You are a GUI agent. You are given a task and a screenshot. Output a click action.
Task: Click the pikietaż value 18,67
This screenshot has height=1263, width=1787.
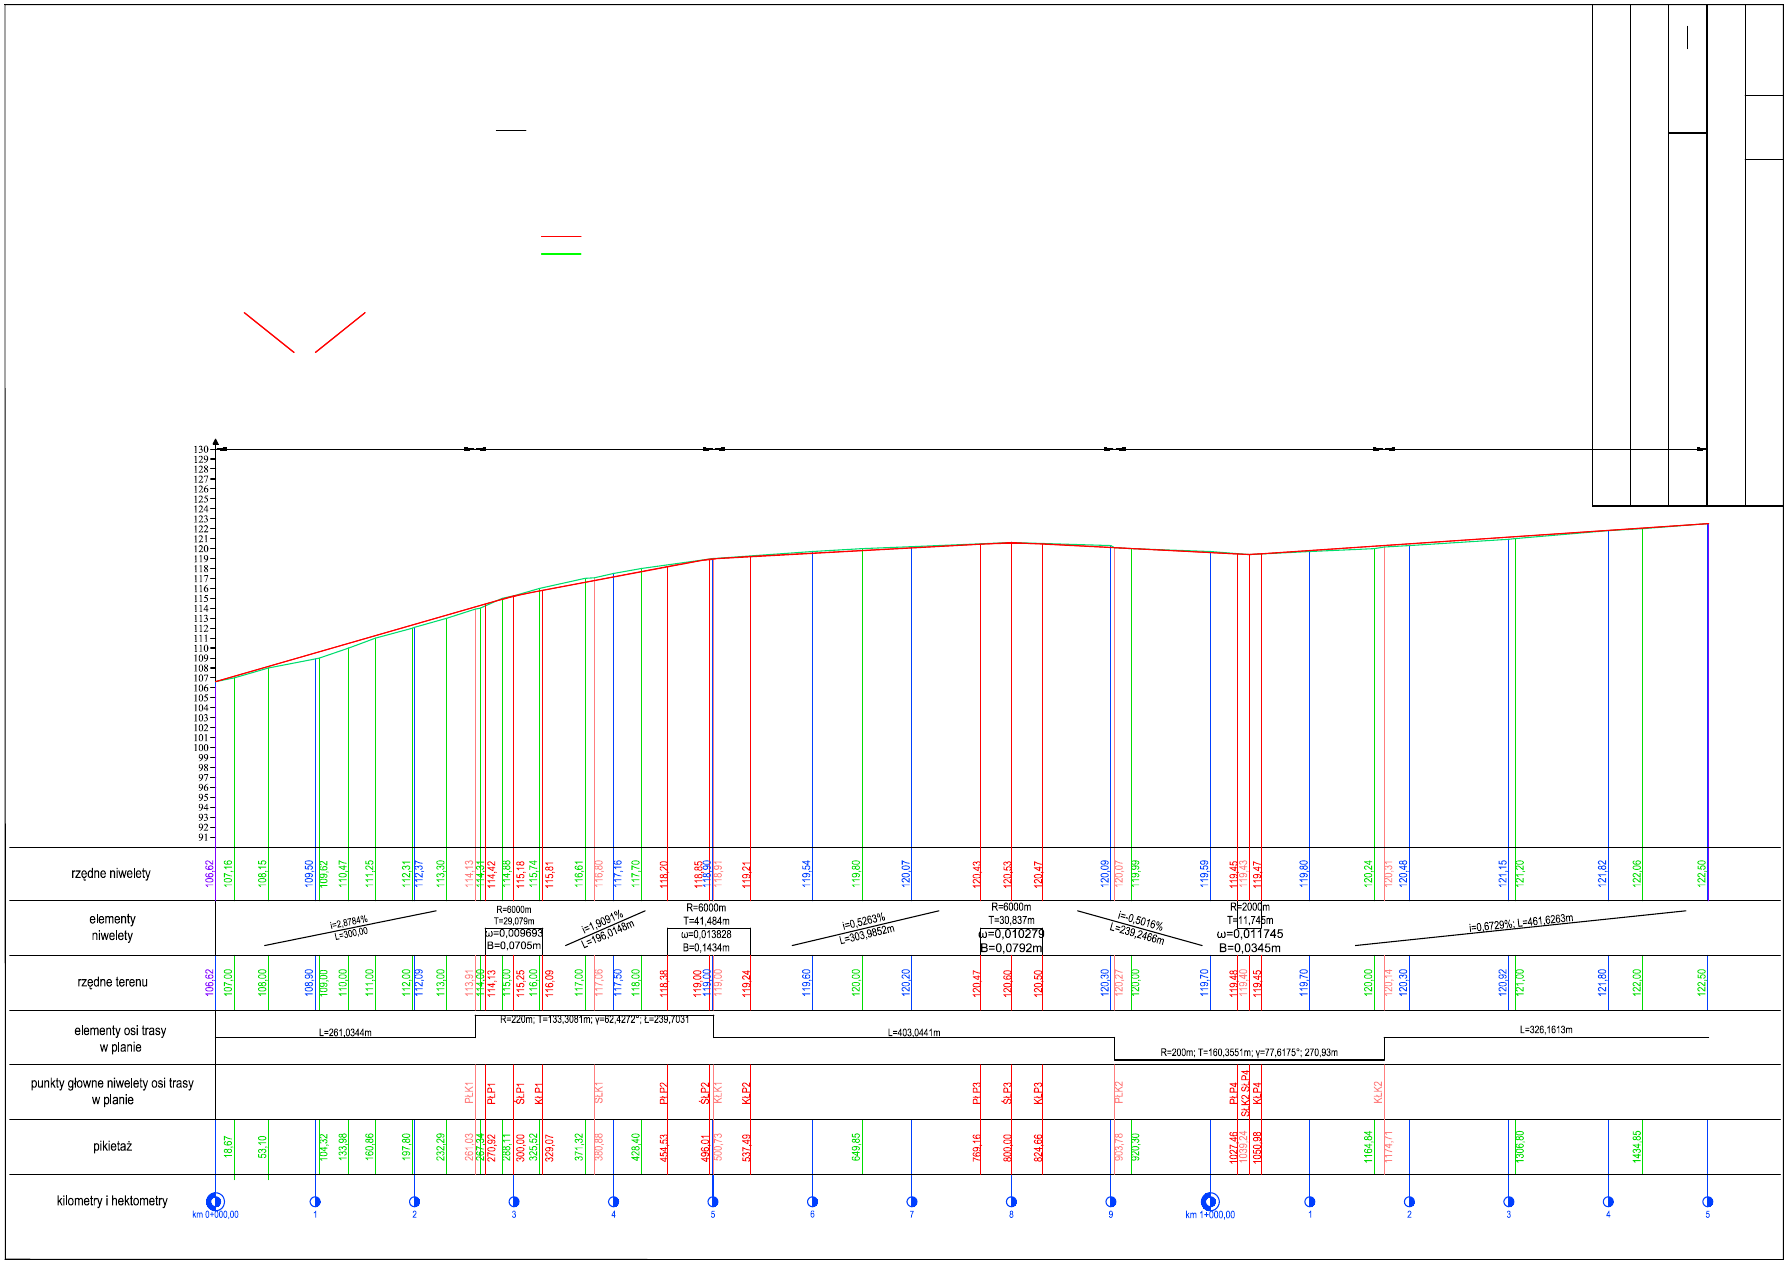(x=228, y=1147)
